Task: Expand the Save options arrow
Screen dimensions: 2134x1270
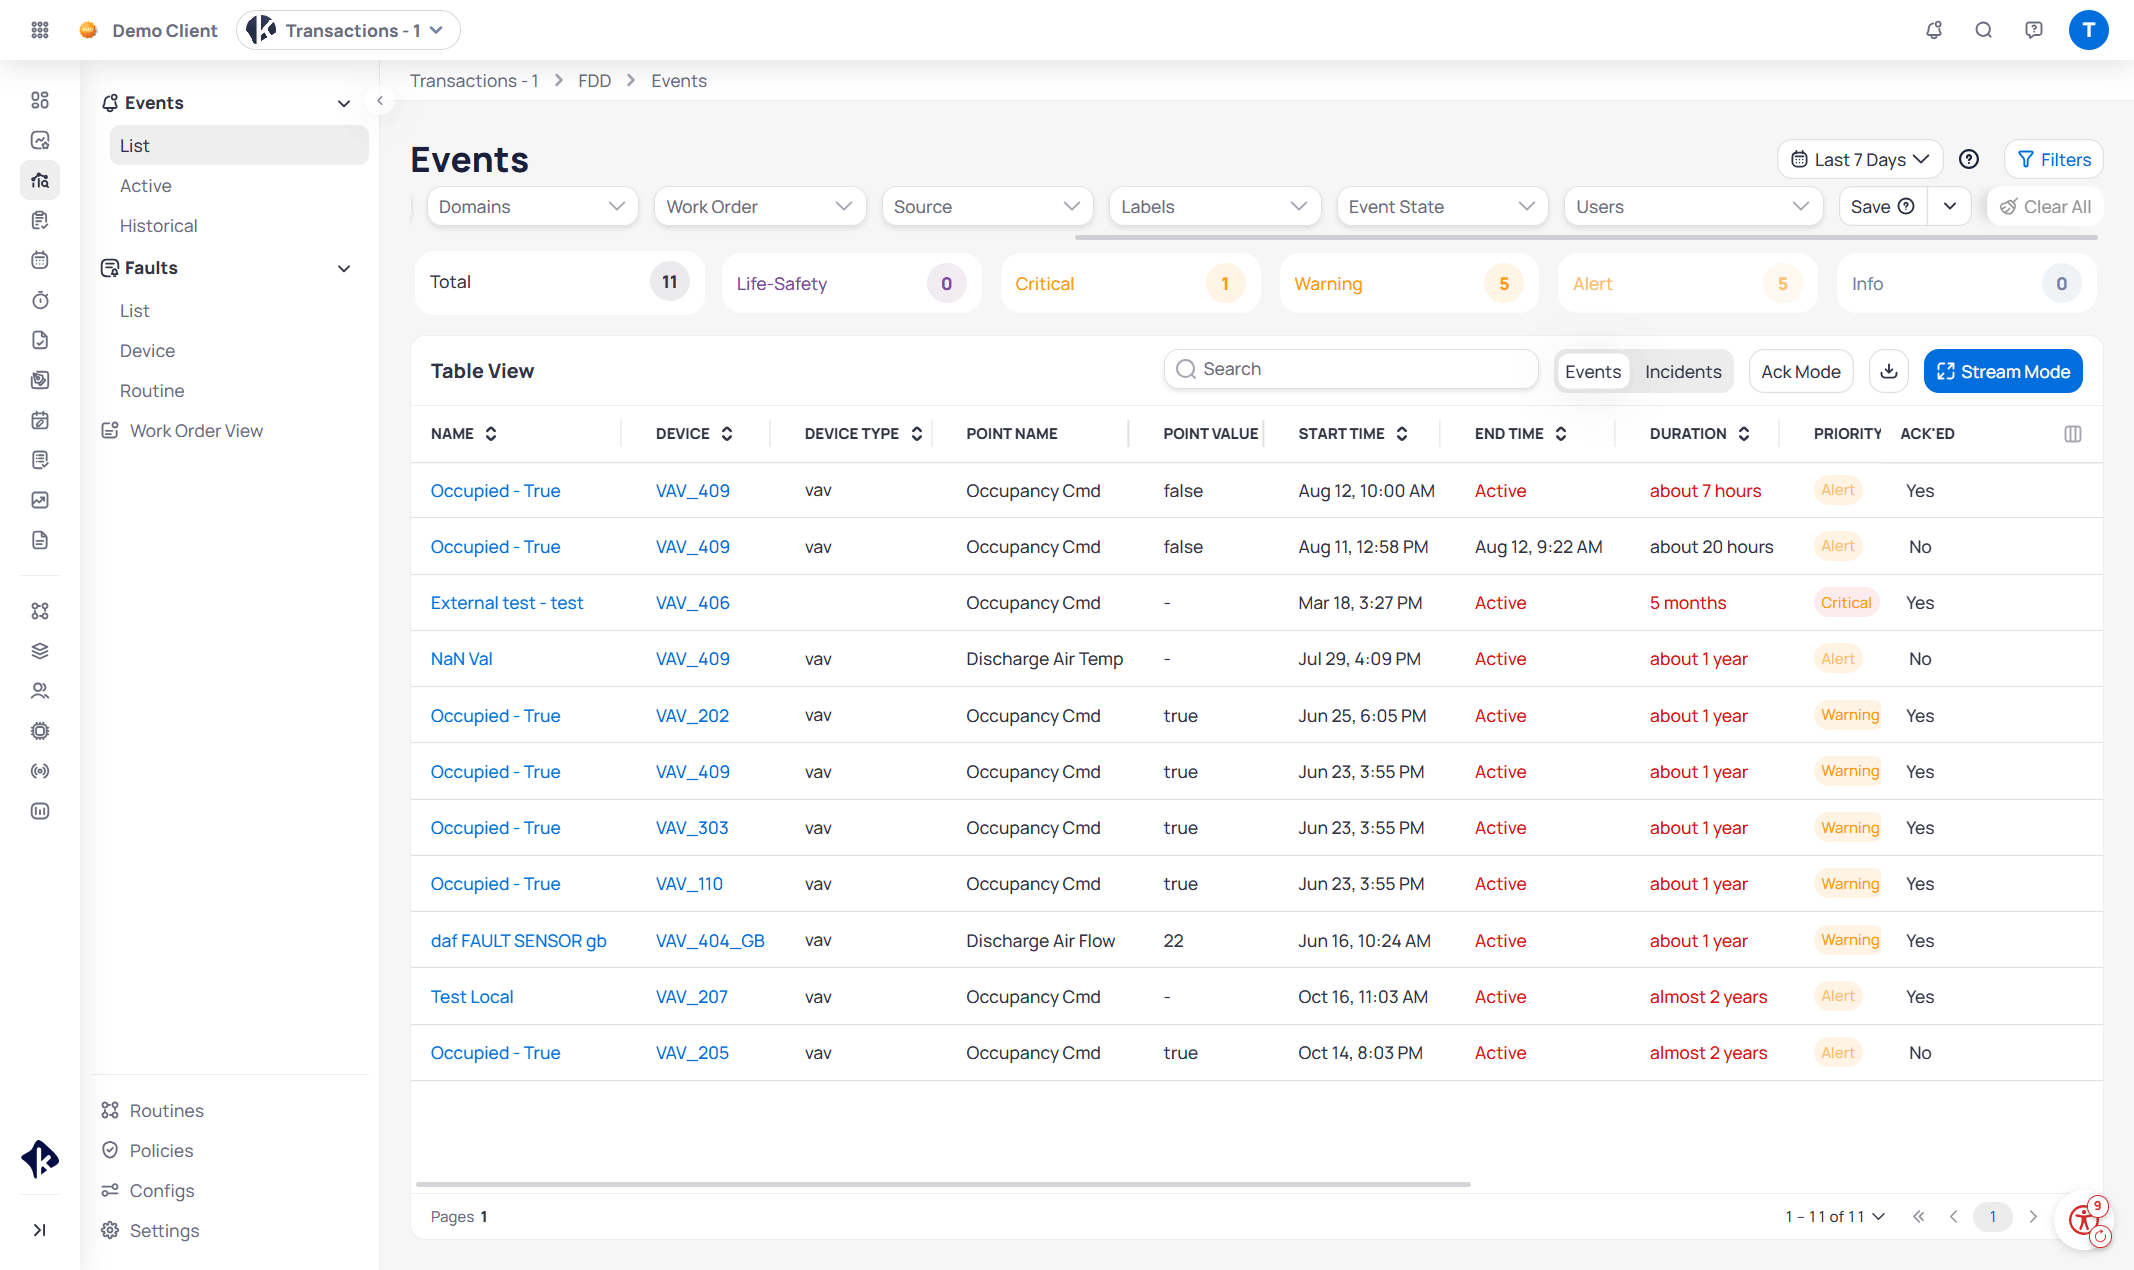Action: pyautogui.click(x=1950, y=207)
